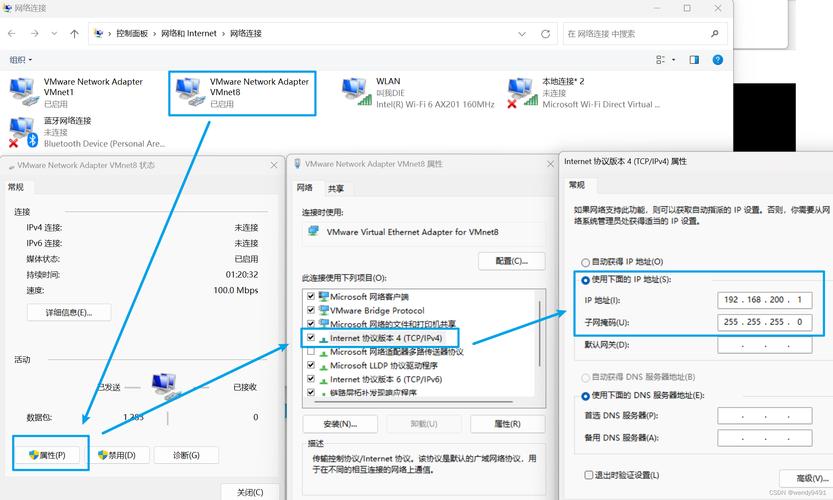Click 详细信息(E)... button
Screen dimensions: 833x500
[69, 312]
